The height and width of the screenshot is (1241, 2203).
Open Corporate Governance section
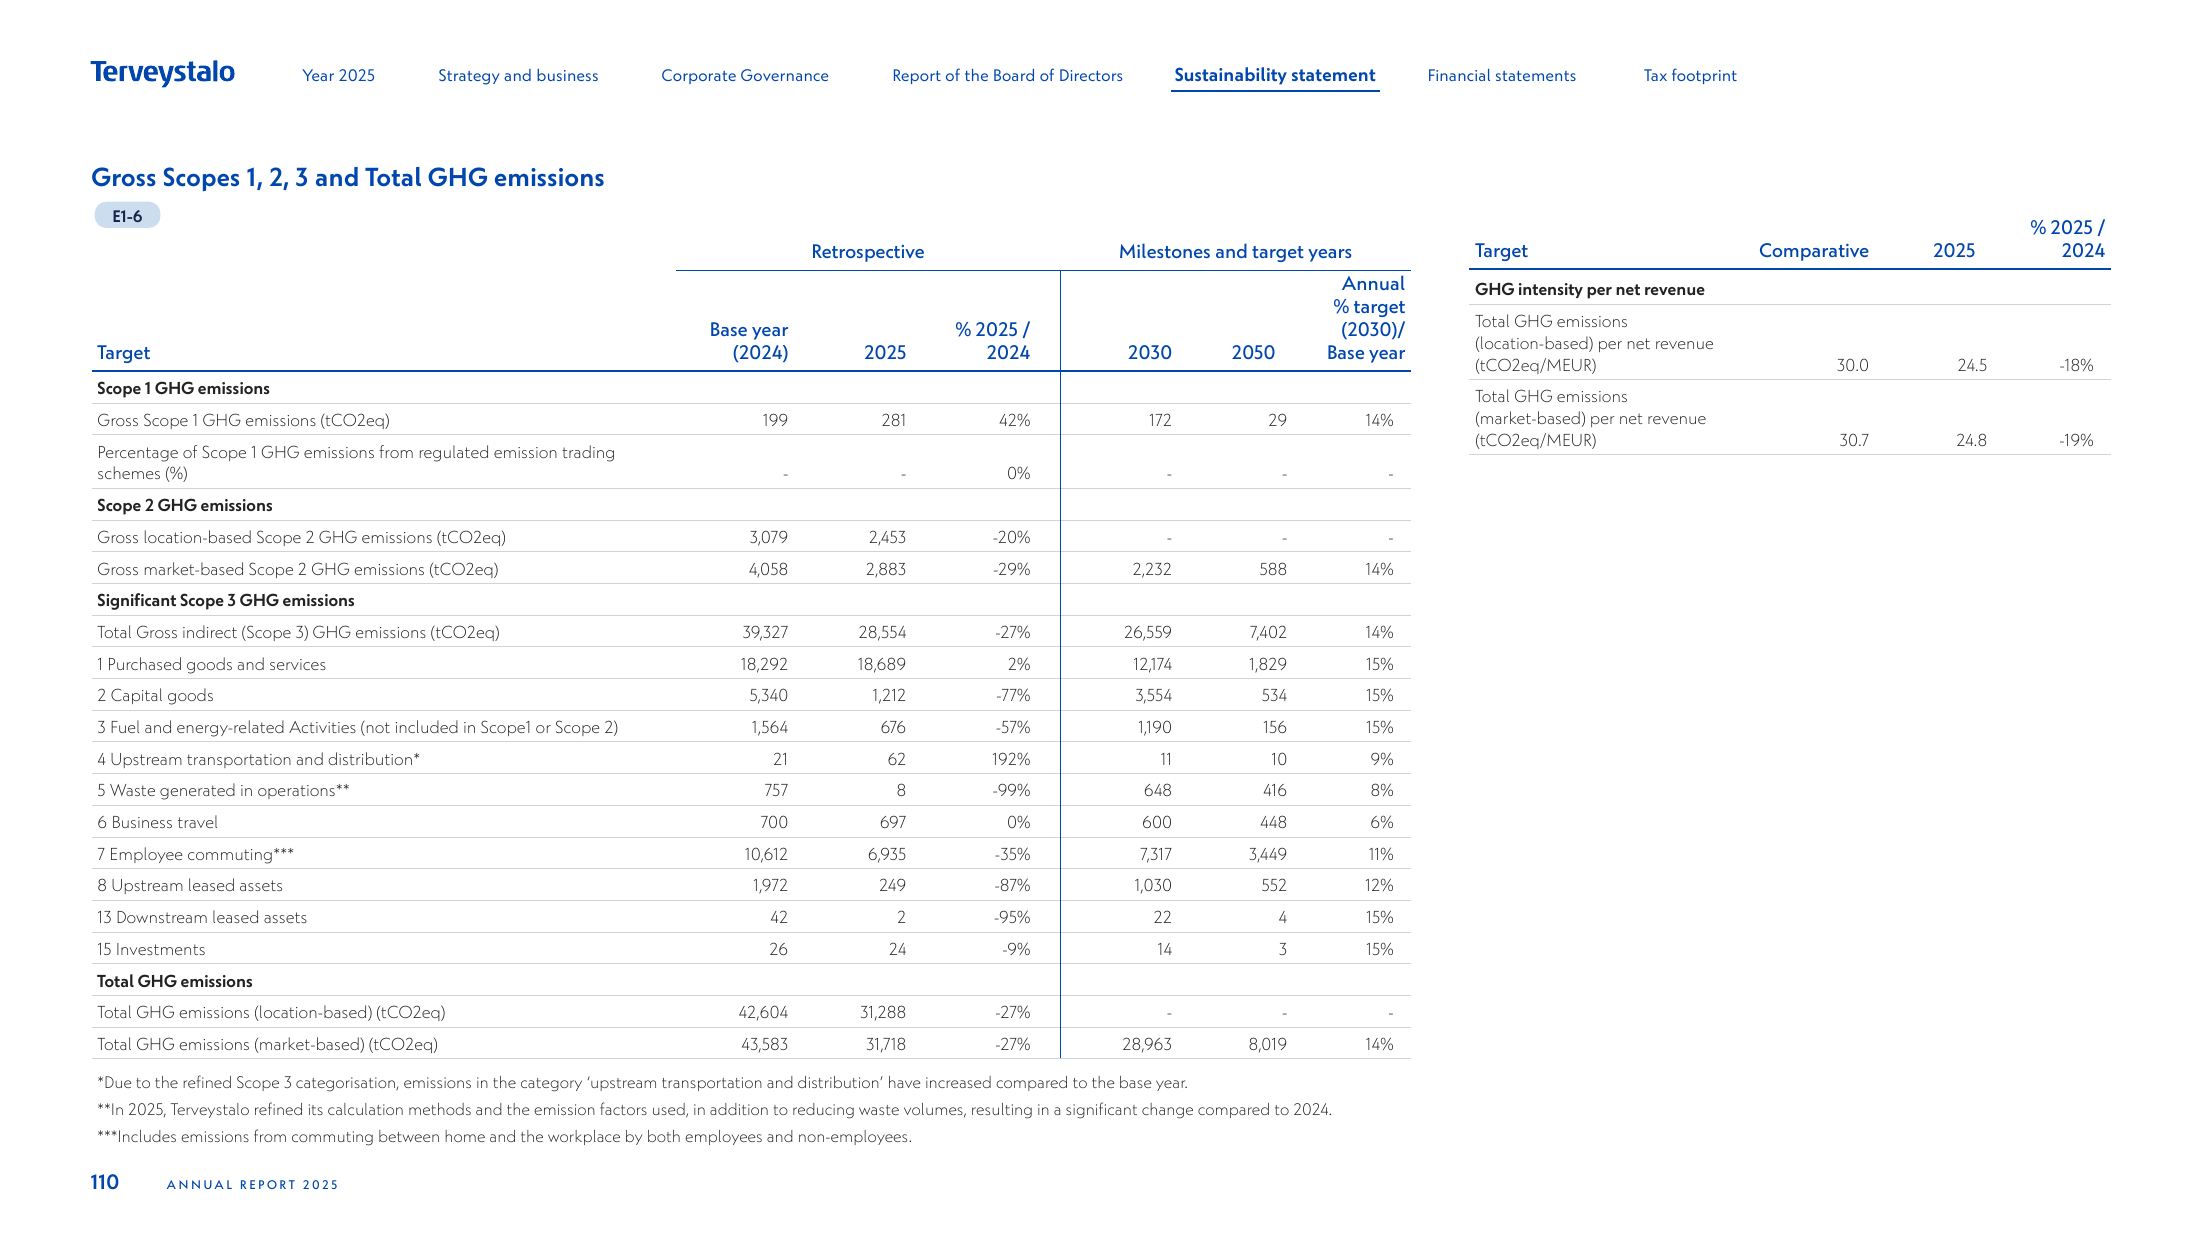click(745, 76)
